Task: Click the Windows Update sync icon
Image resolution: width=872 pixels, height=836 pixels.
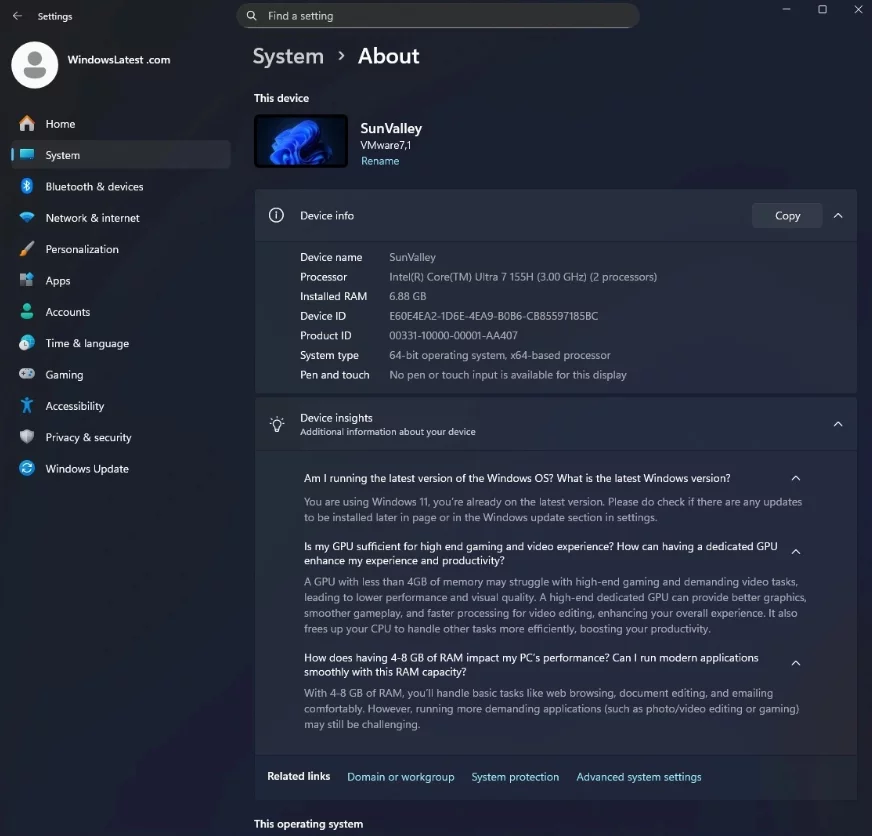Action: pos(27,468)
